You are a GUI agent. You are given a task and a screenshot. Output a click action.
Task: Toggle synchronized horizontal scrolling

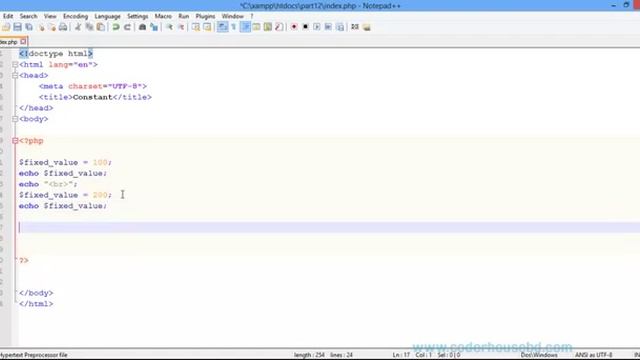207,27
